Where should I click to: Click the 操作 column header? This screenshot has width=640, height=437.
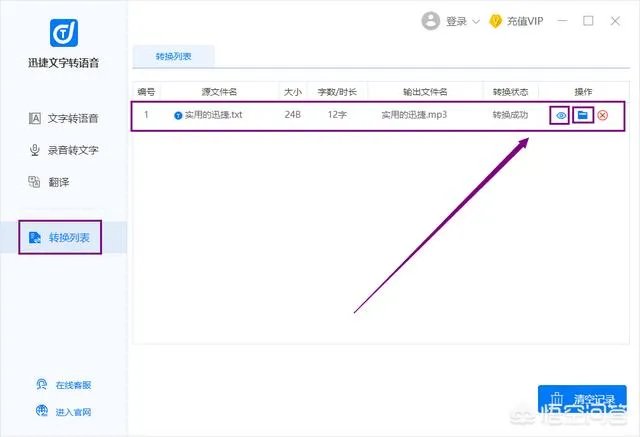pyautogui.click(x=583, y=92)
